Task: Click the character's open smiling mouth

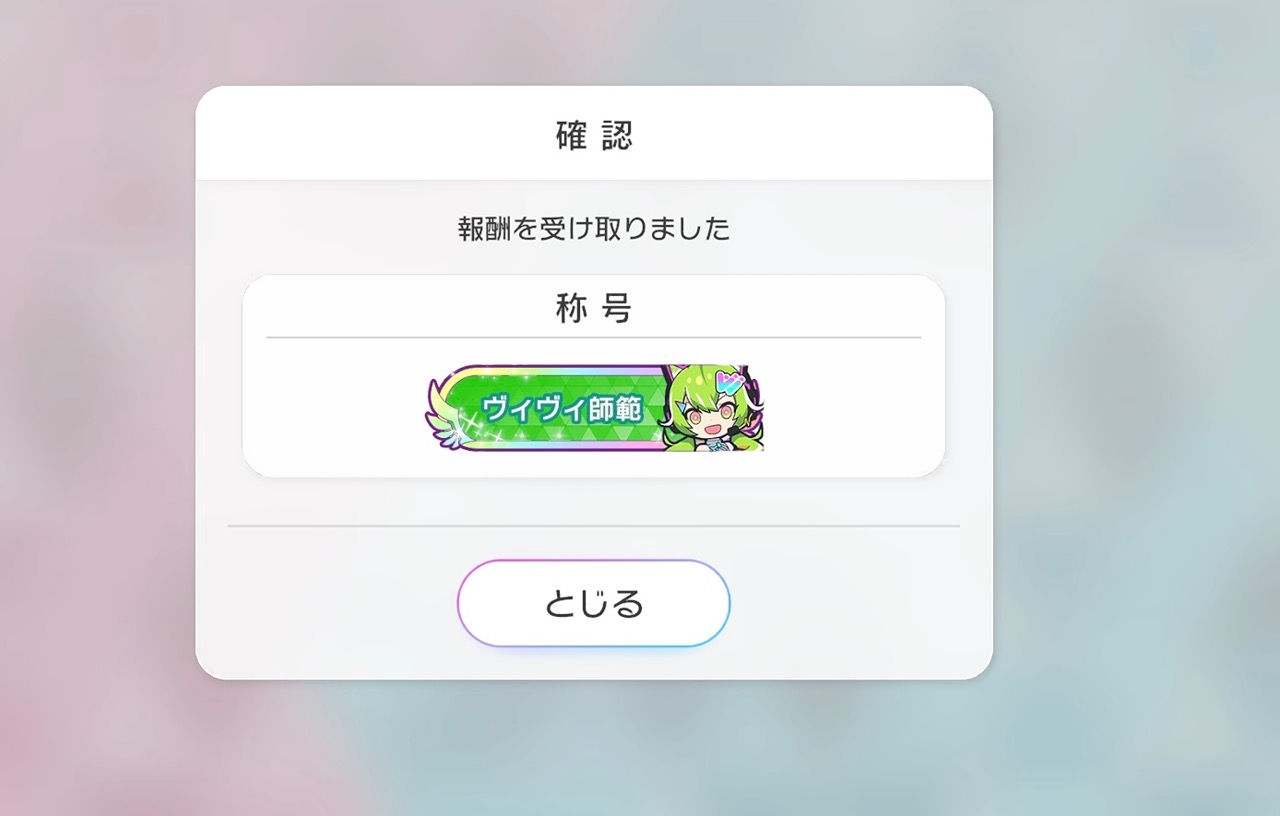Action: (714, 427)
